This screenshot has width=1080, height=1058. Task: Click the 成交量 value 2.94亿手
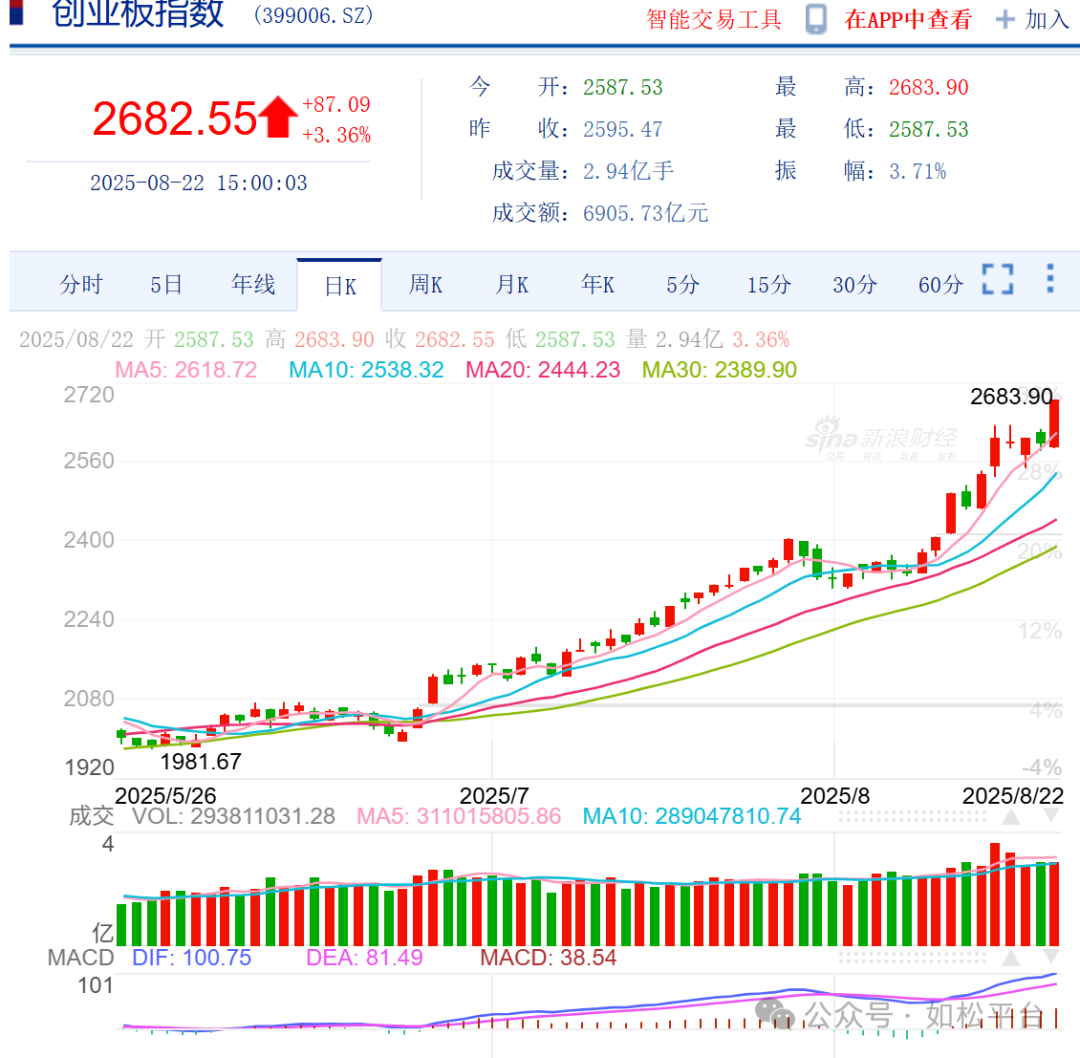coord(628,171)
